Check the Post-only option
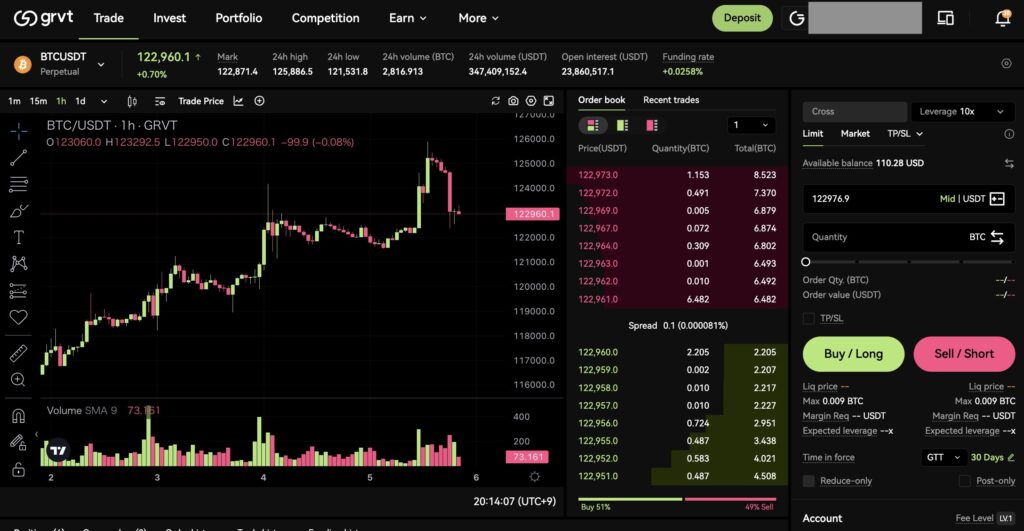This screenshot has height=531, width=1024. pyautogui.click(x=964, y=481)
